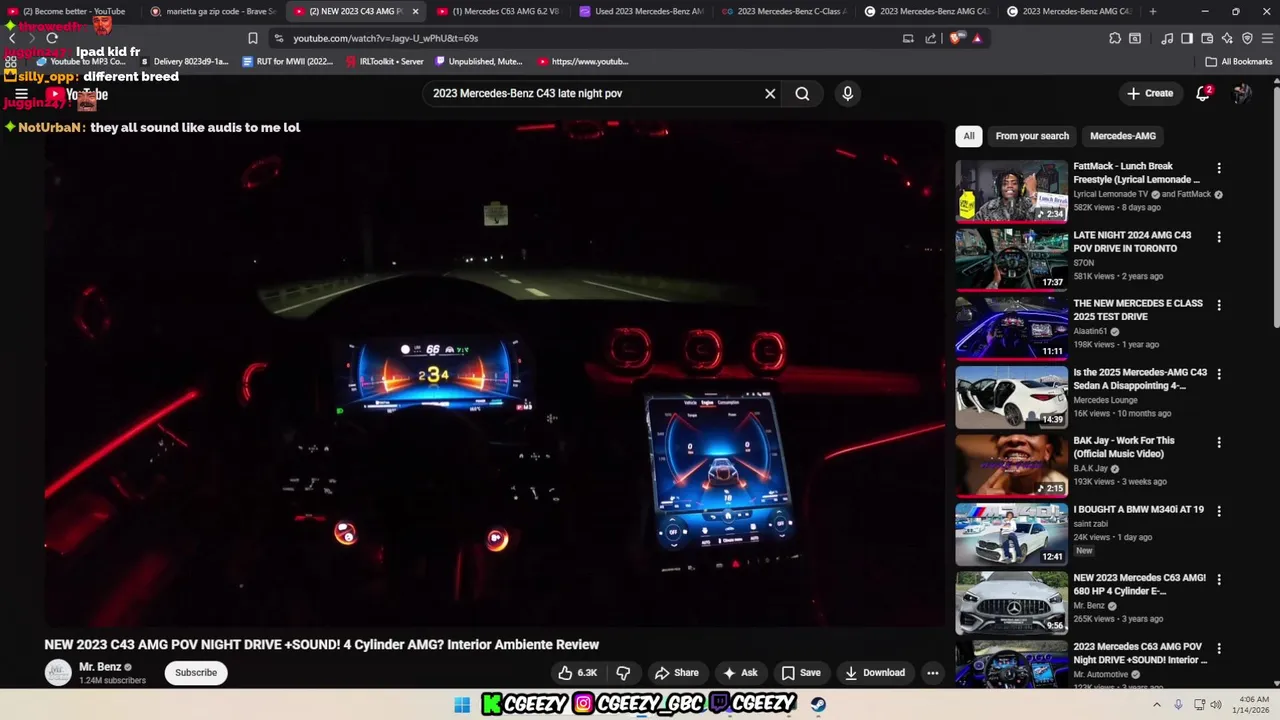Expand the system tray hidden icons chevron
Screen dimensions: 1280x720
tap(1157, 705)
